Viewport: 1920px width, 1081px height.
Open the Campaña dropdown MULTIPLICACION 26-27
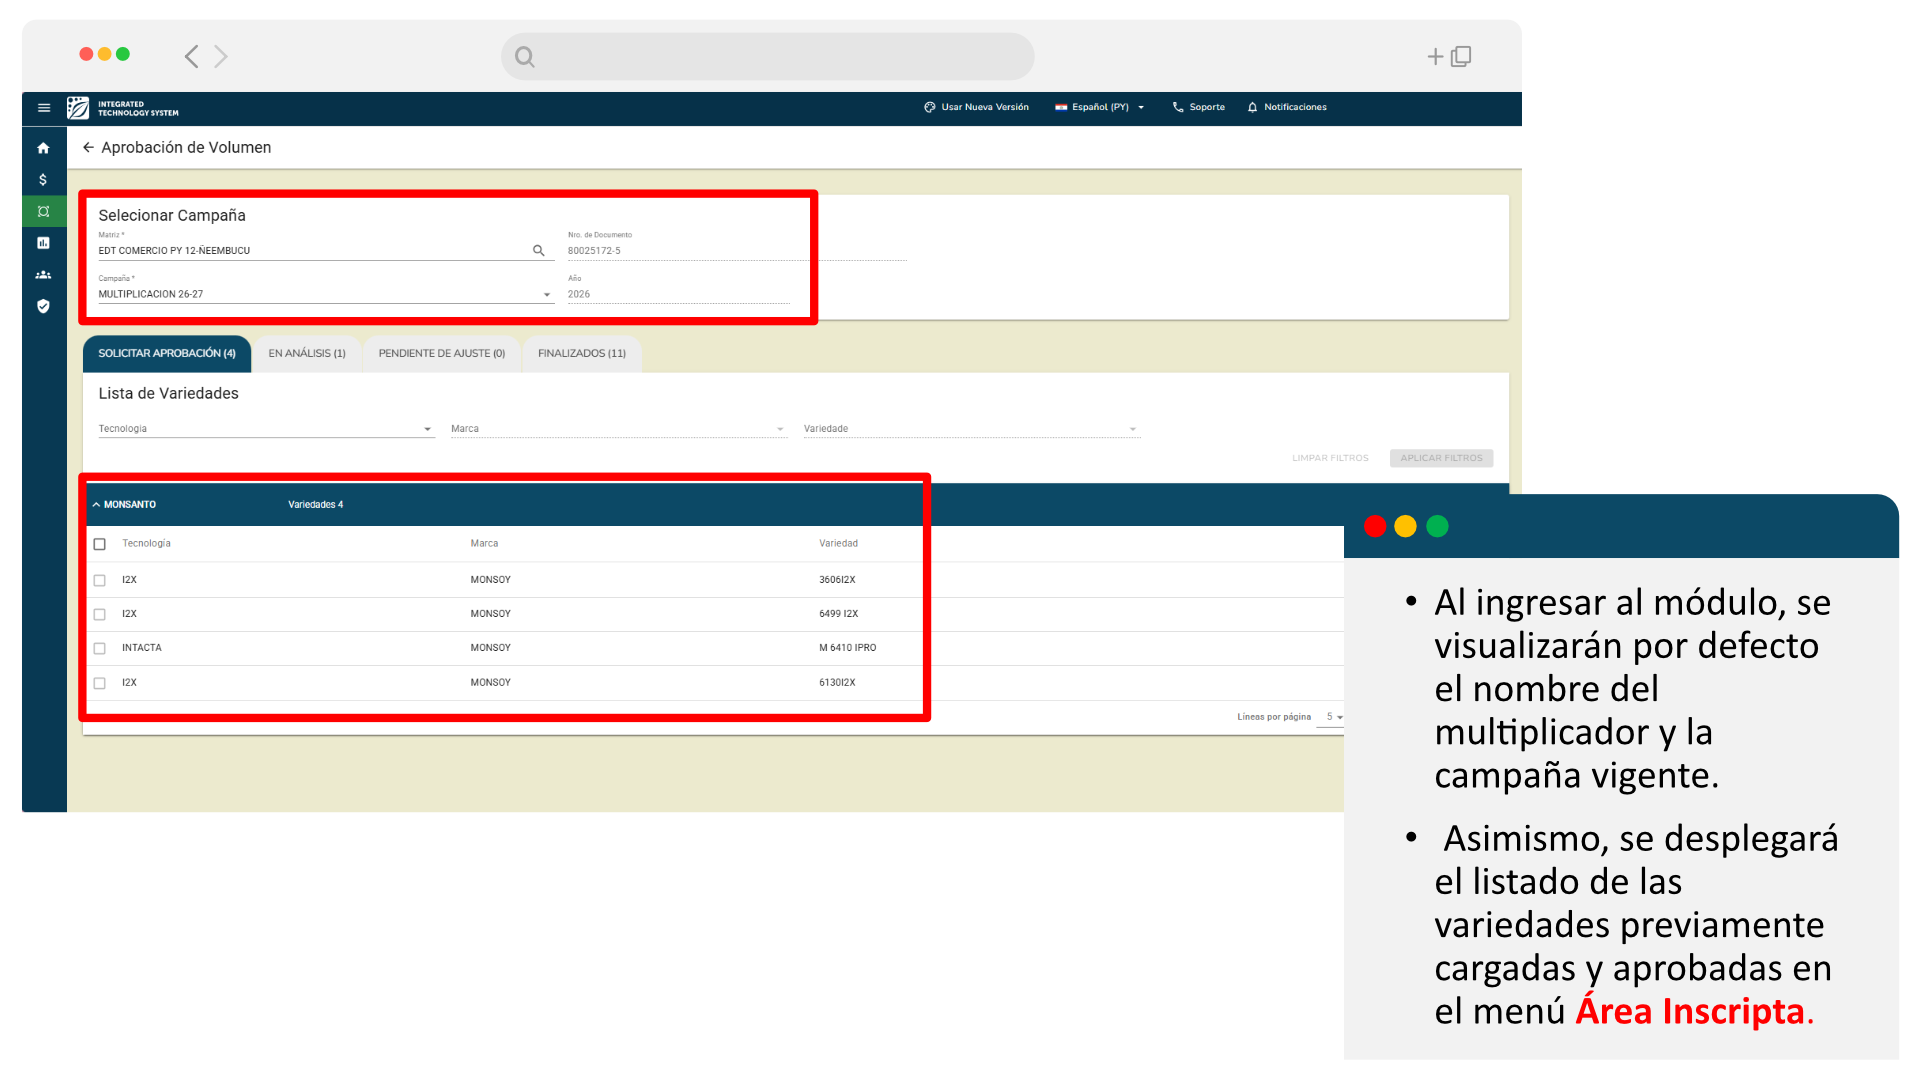pos(326,295)
